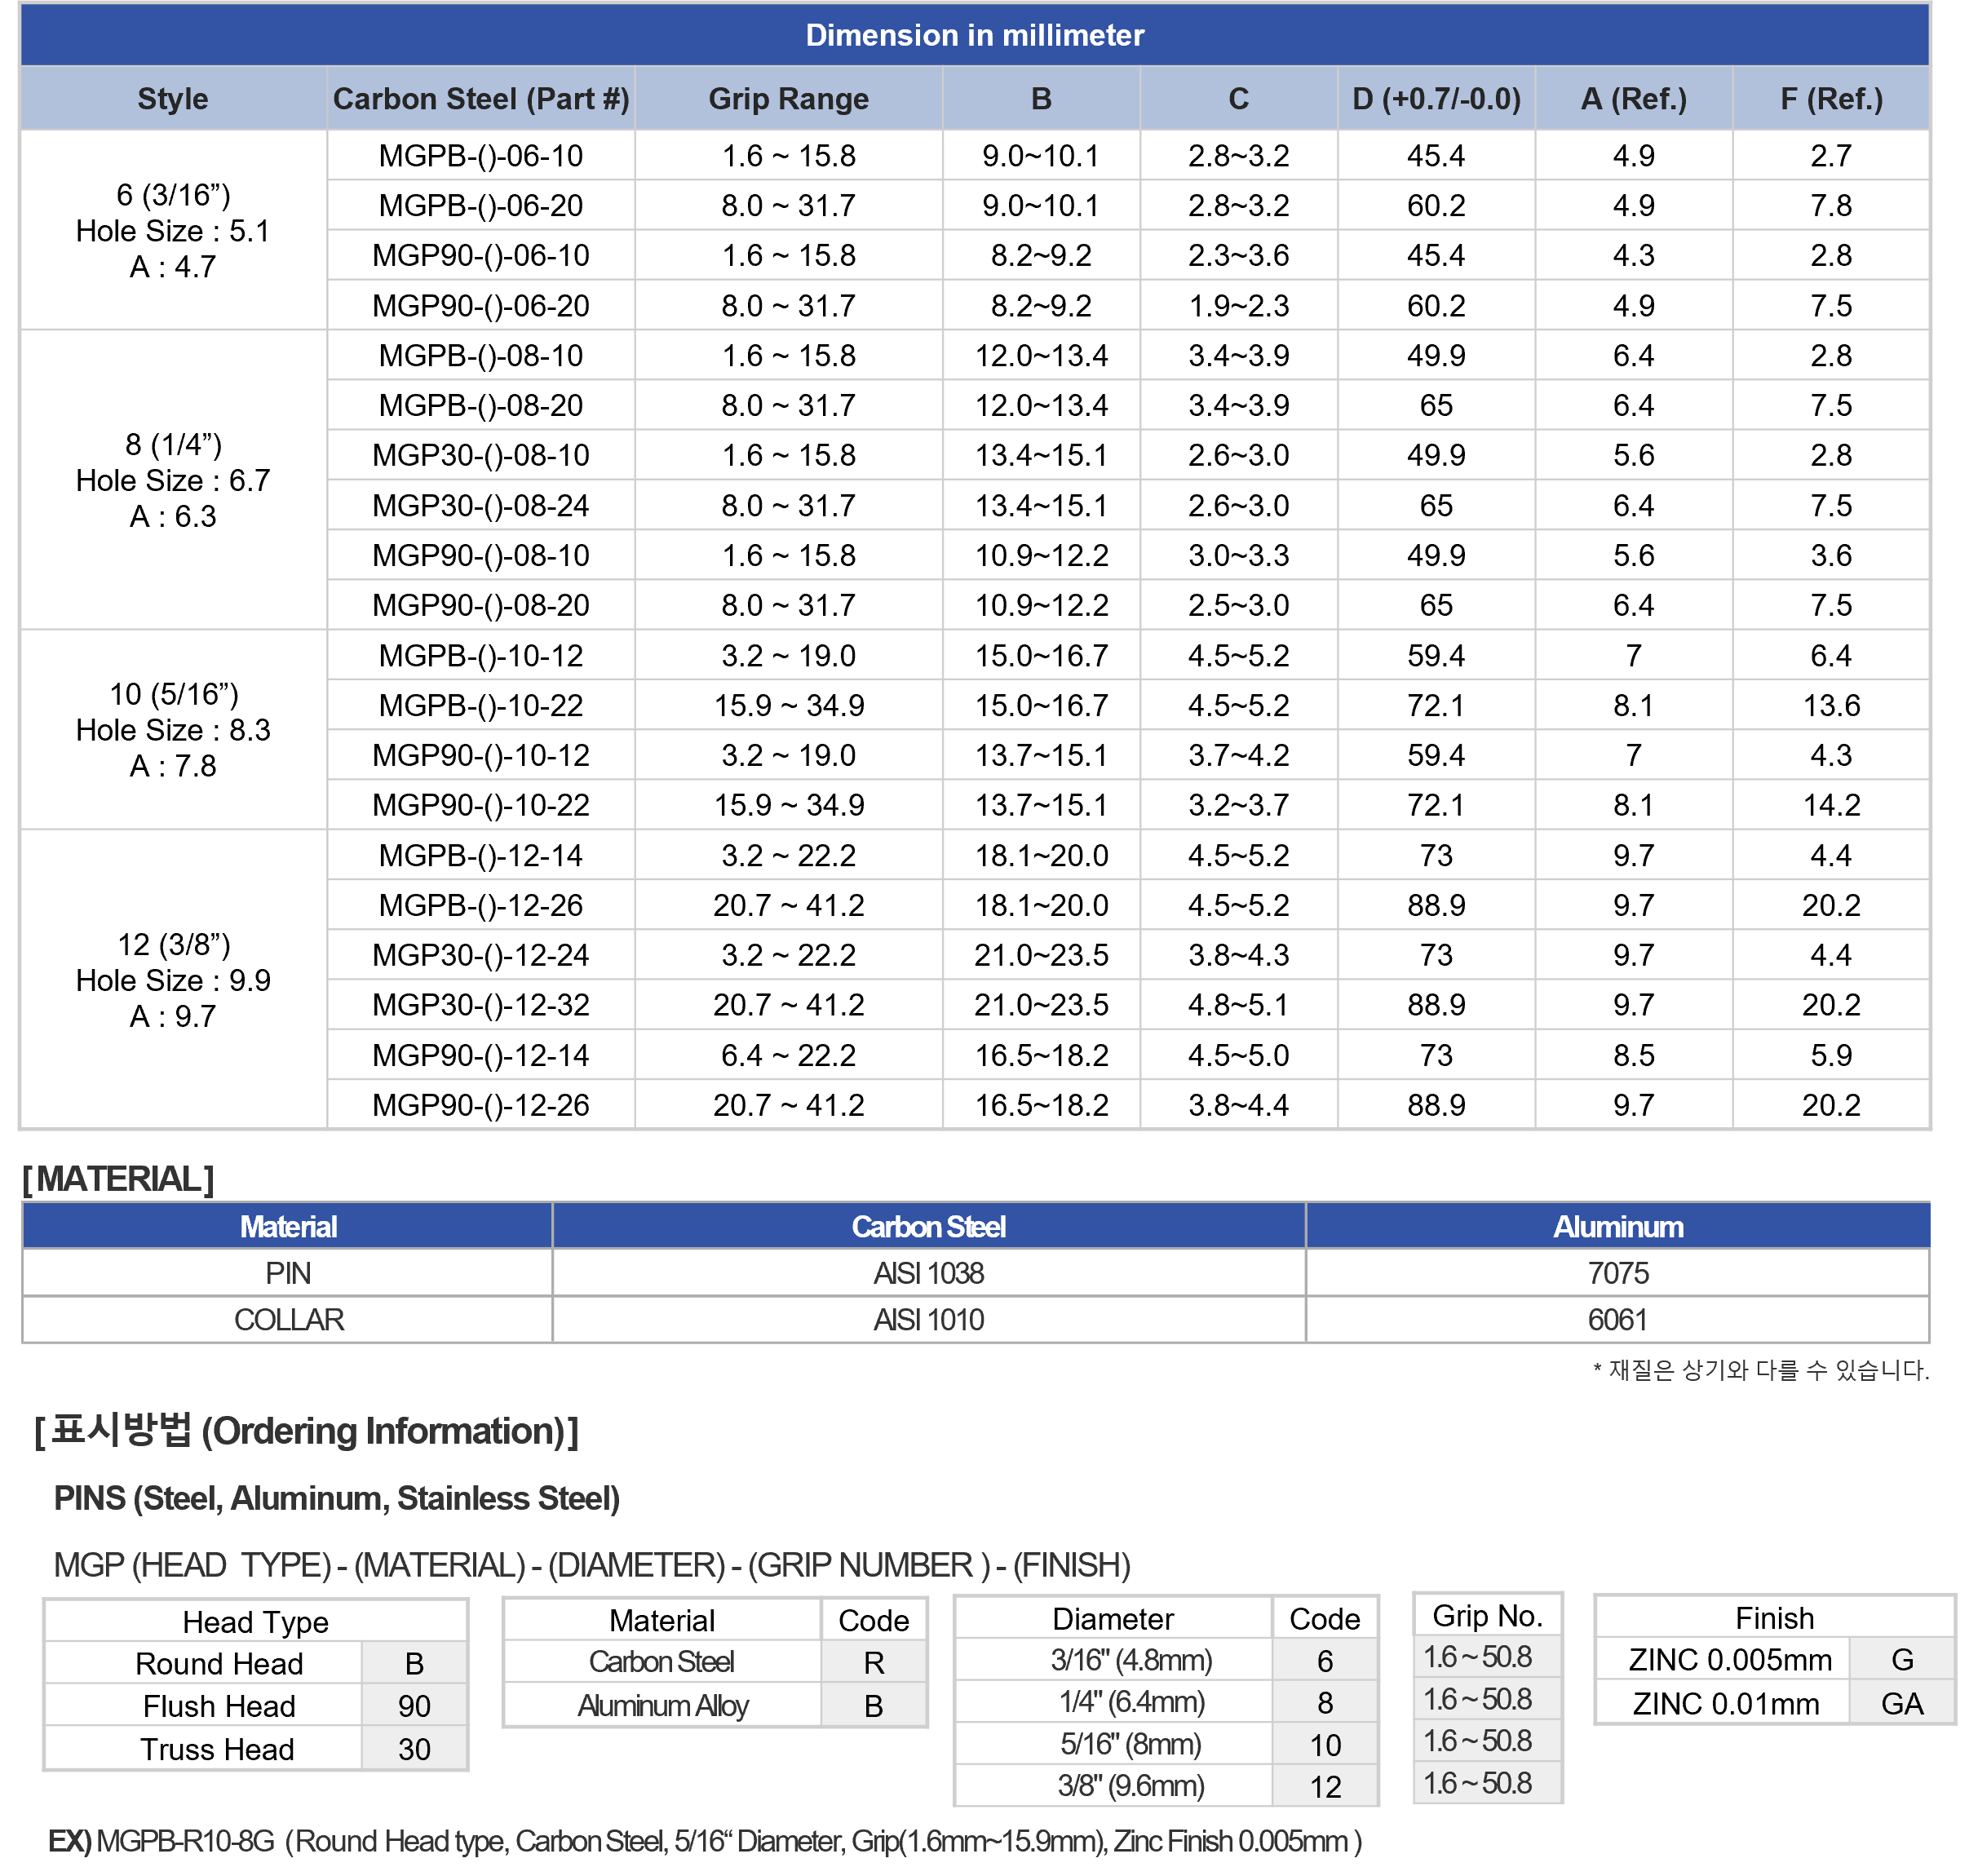Select part number MGP90-()-12-26

pyautogui.click(x=481, y=1106)
